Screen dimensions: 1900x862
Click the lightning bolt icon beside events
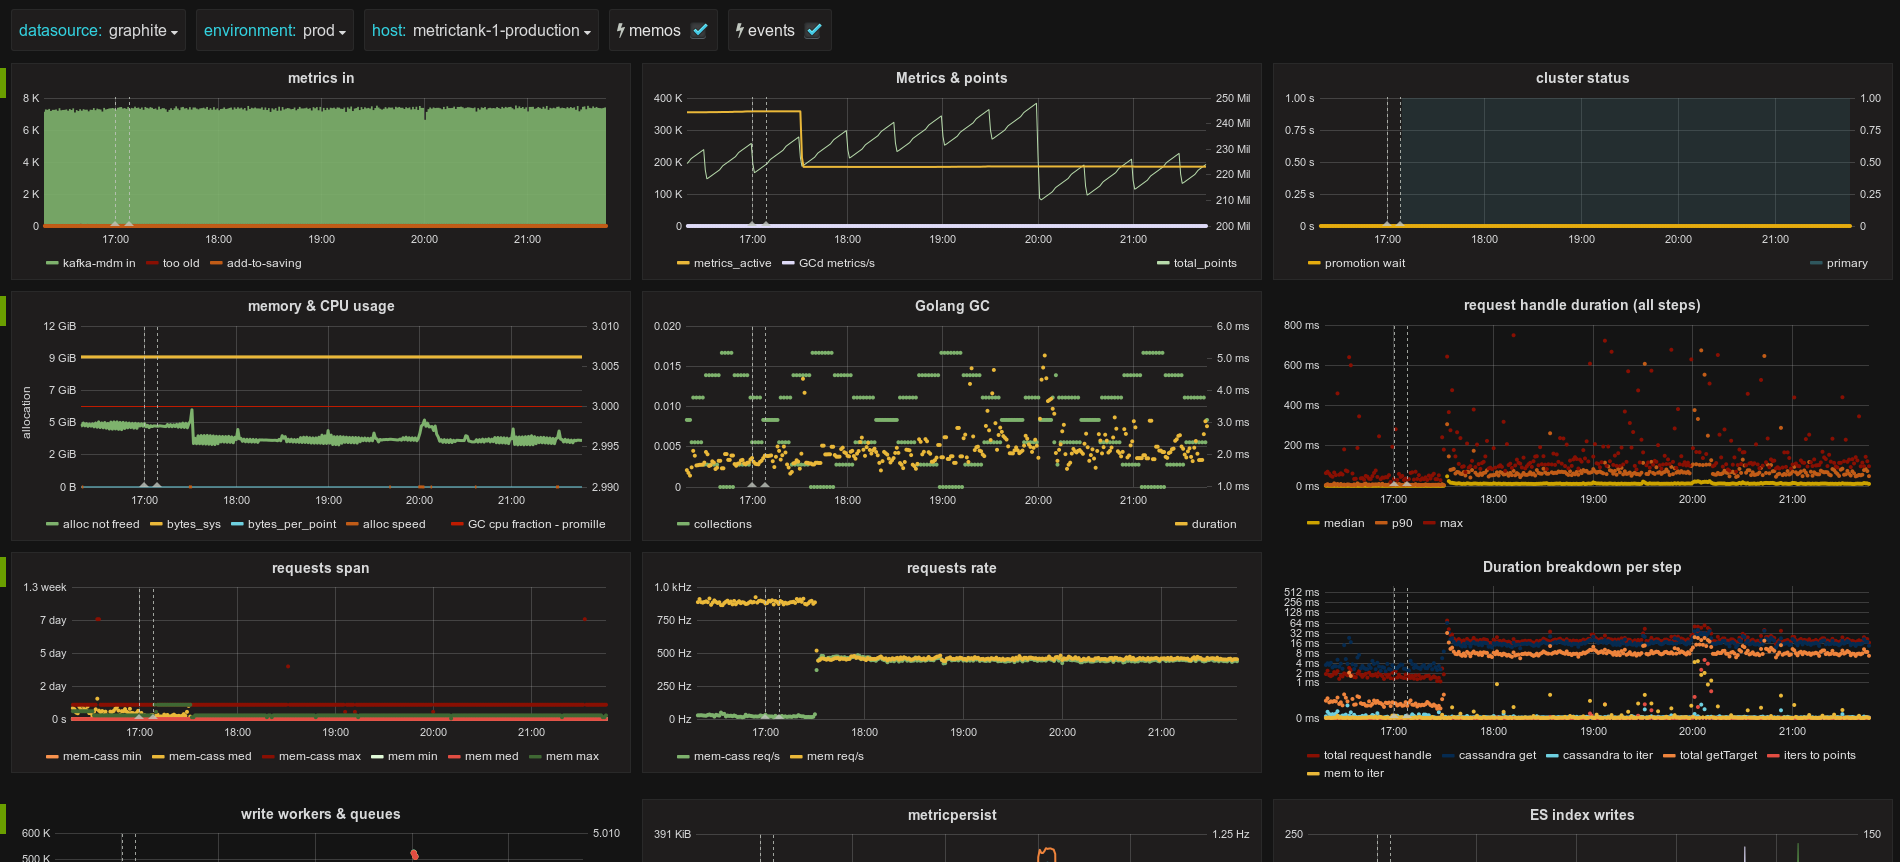pyautogui.click(x=740, y=30)
